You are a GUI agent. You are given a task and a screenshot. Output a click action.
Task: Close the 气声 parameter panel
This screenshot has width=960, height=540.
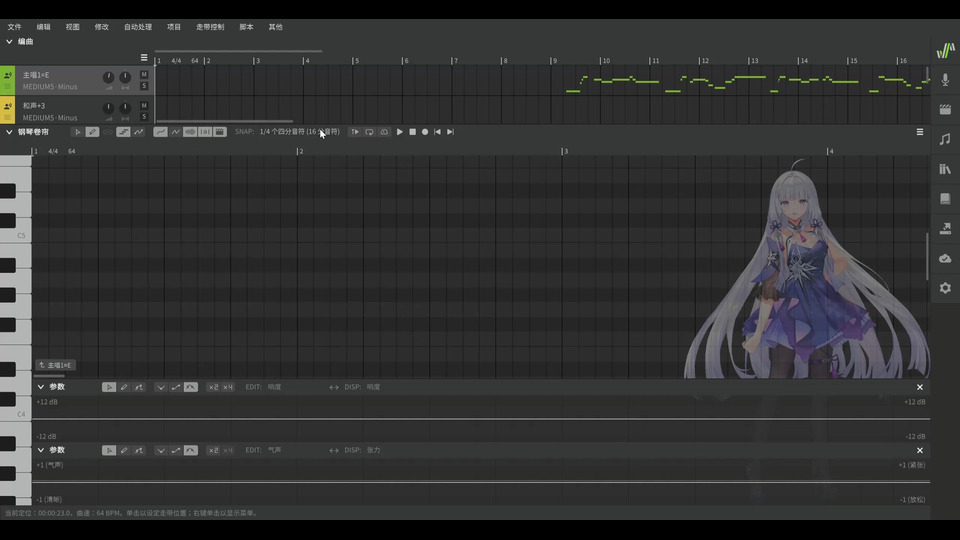pyautogui.click(x=920, y=450)
